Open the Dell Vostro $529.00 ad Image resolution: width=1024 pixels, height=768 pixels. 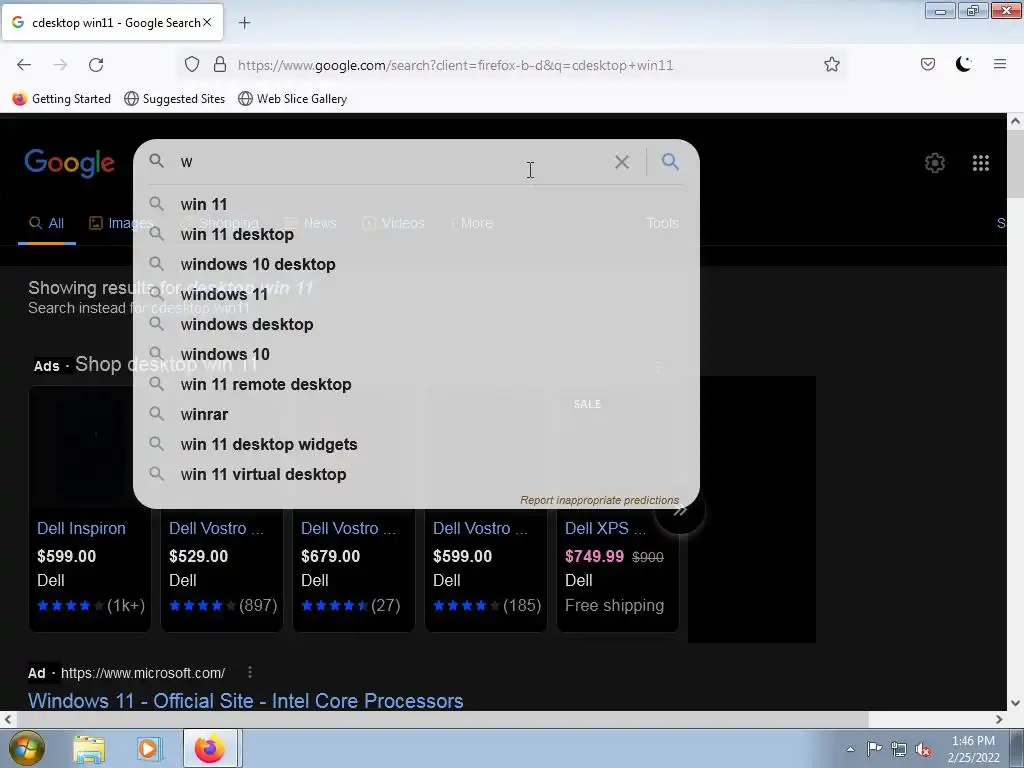pyautogui.click(x=221, y=569)
